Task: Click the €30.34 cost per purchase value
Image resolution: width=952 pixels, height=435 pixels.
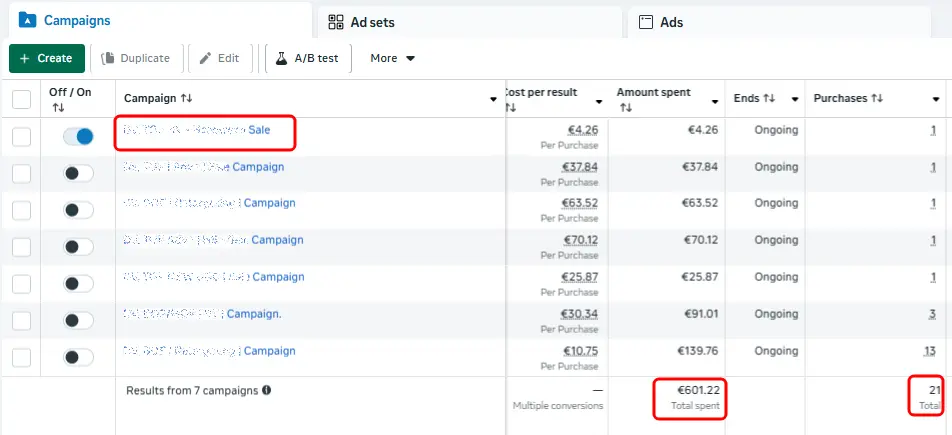Action: [x=580, y=314]
